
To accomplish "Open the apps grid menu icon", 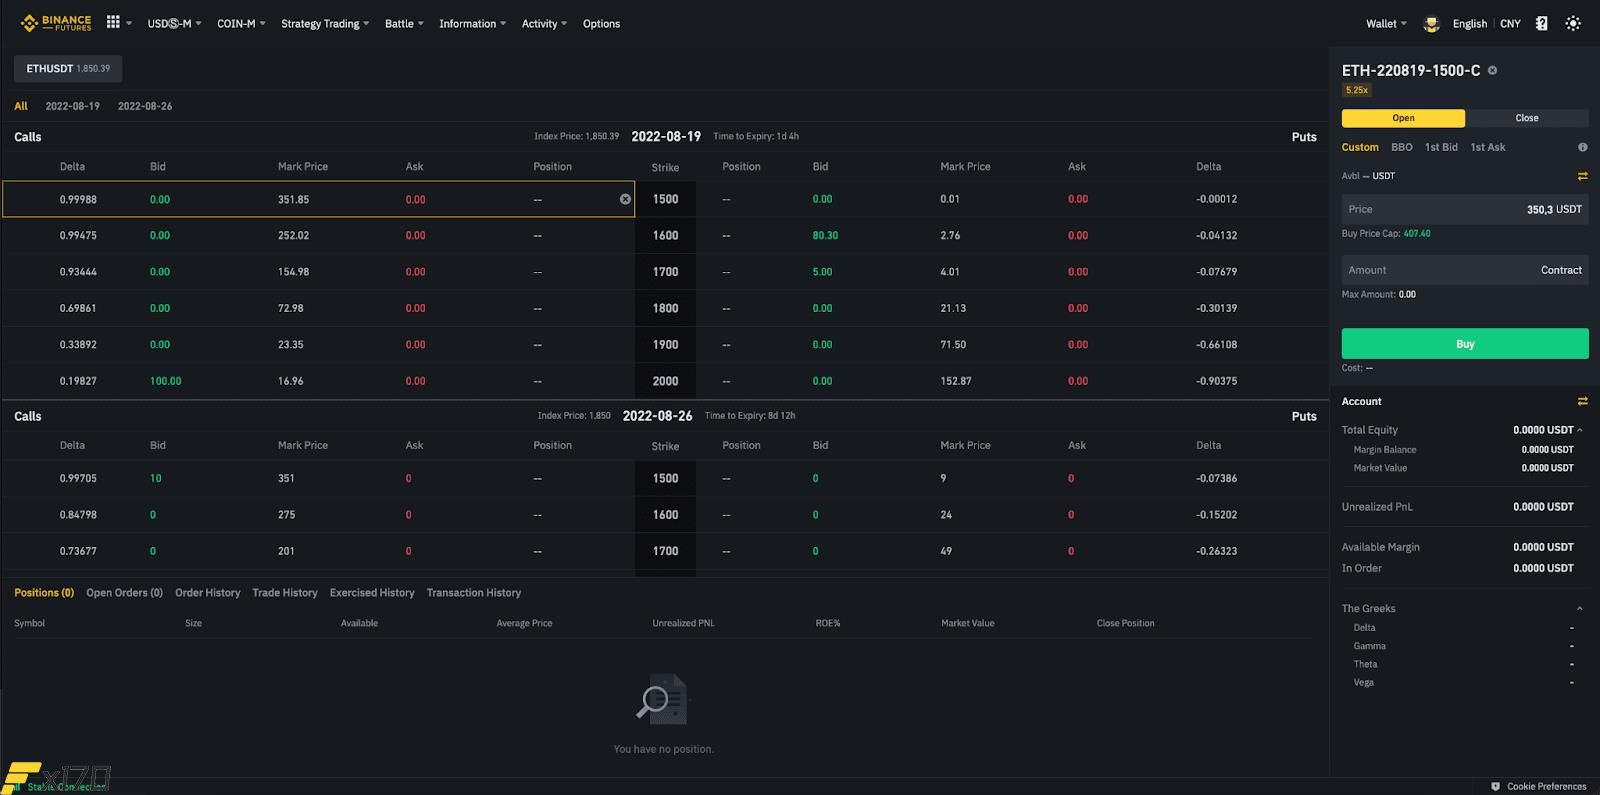I will click(113, 22).
